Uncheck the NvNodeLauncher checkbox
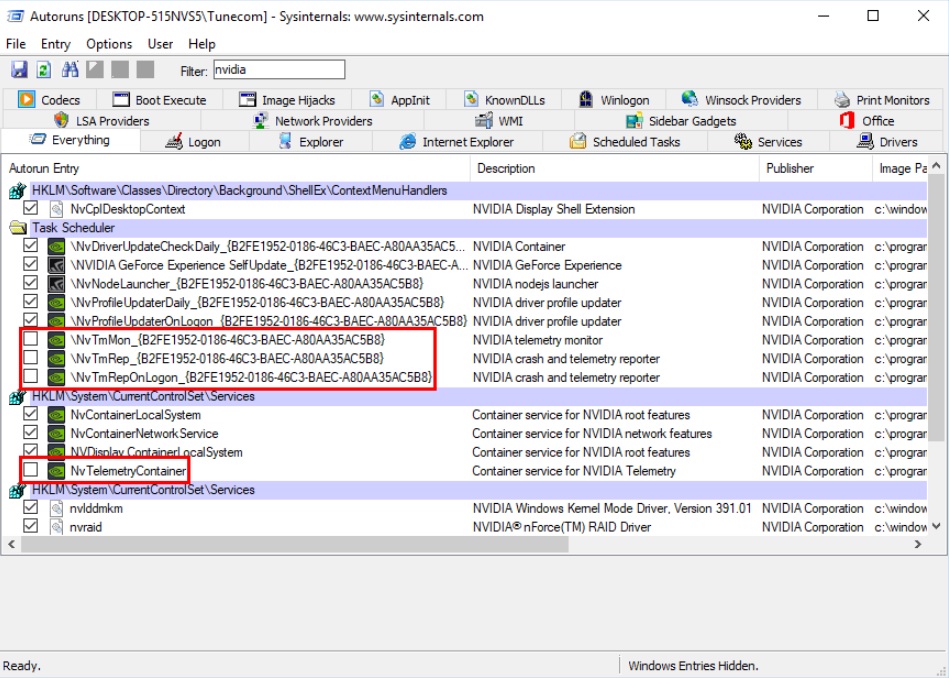 [30, 283]
